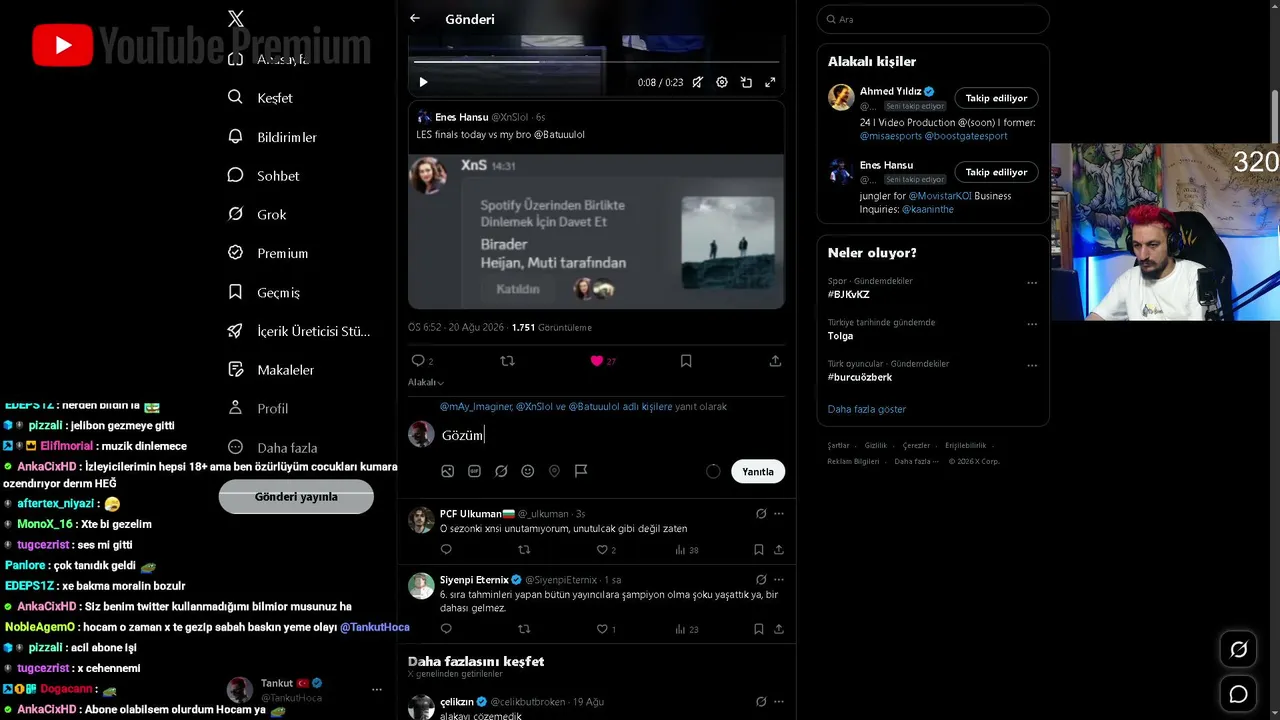Toggle Takip ediliyor for Ahmed Yıldız
Viewport: 1280px width, 720px height.
click(x=996, y=98)
